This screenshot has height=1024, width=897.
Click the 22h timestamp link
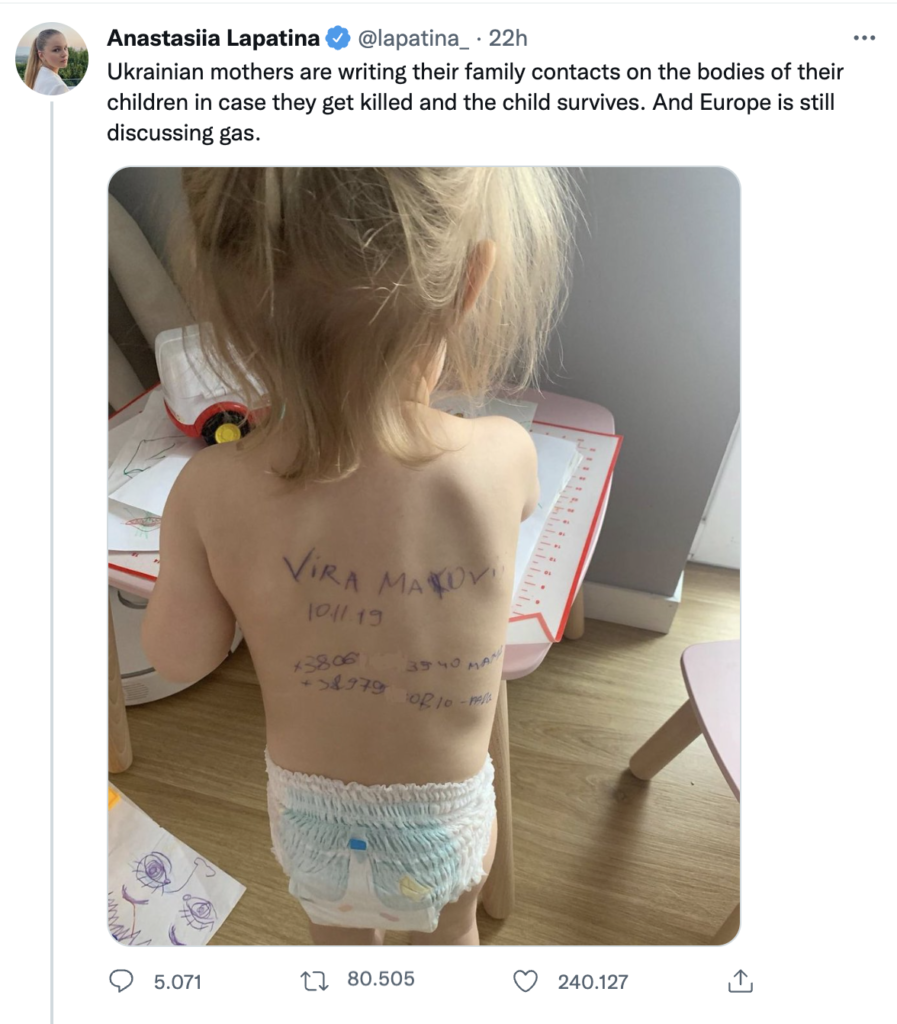507,39
